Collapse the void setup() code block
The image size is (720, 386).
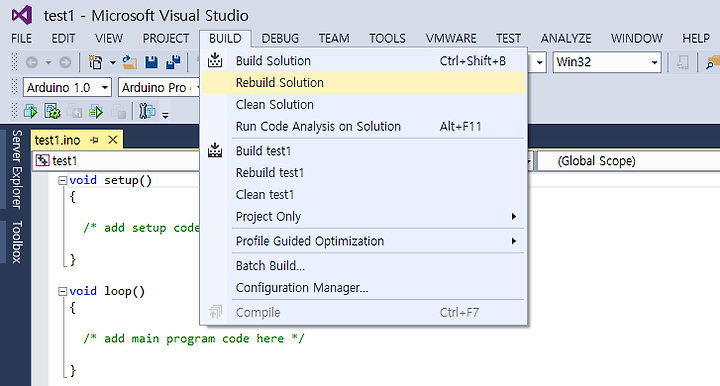pos(62,181)
